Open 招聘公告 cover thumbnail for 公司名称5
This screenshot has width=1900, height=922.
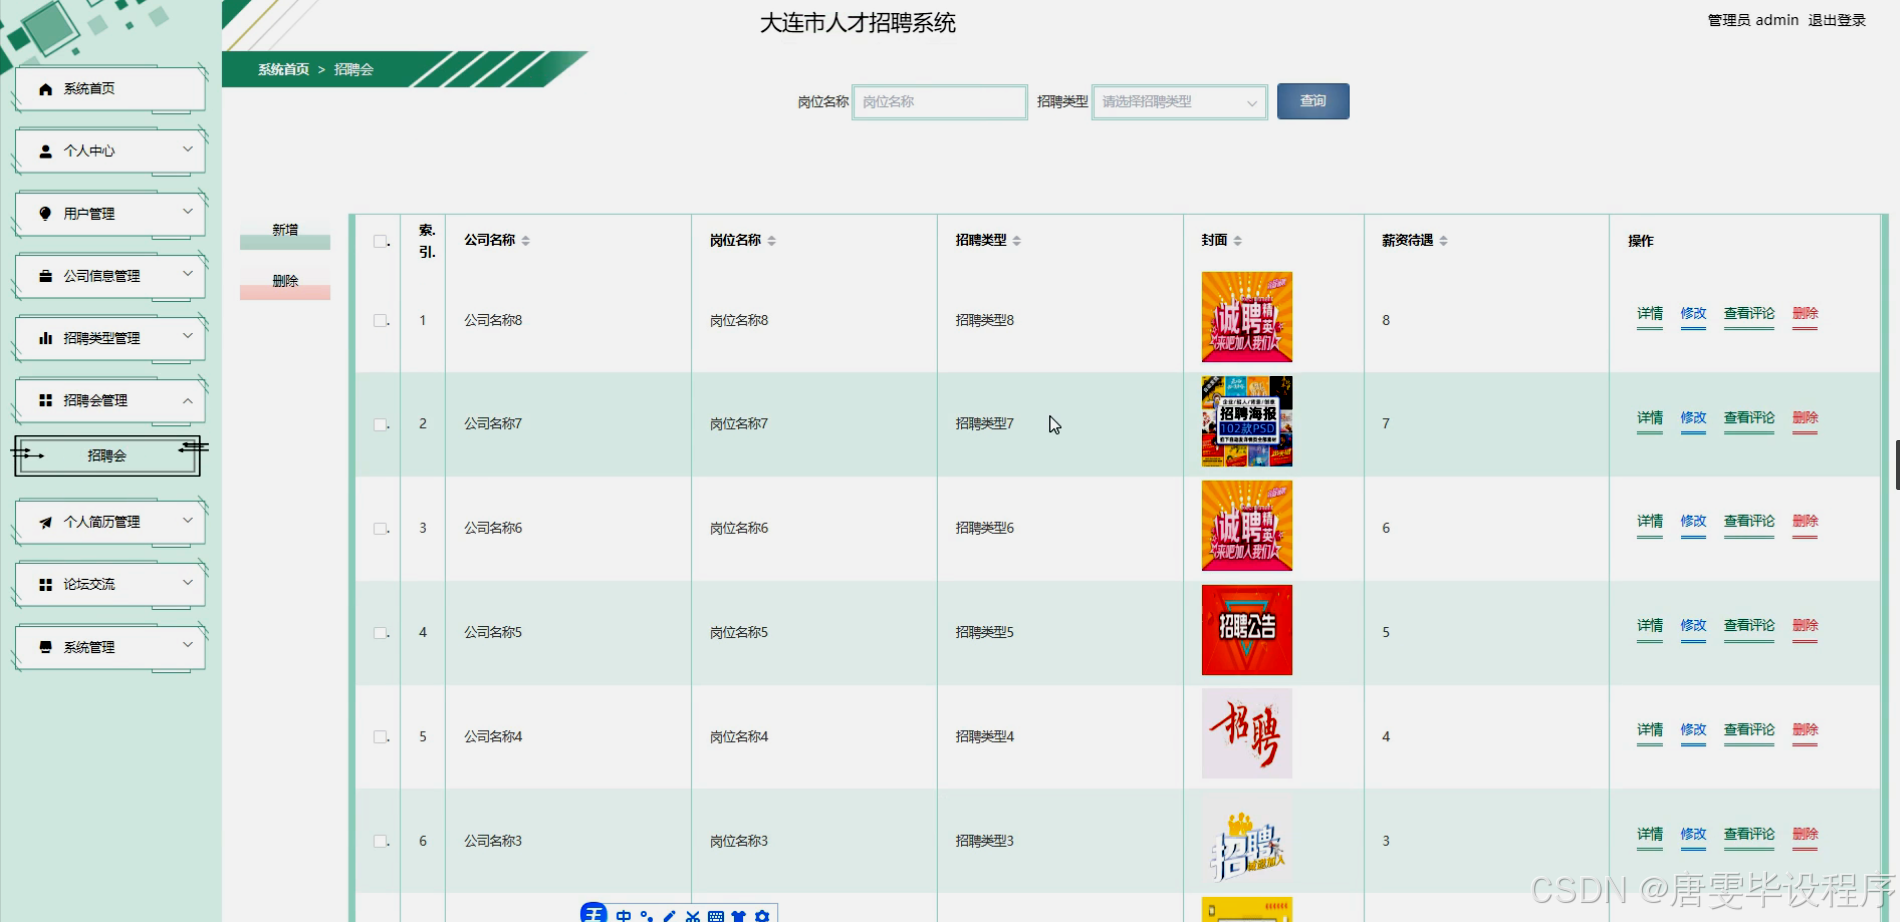(x=1247, y=630)
